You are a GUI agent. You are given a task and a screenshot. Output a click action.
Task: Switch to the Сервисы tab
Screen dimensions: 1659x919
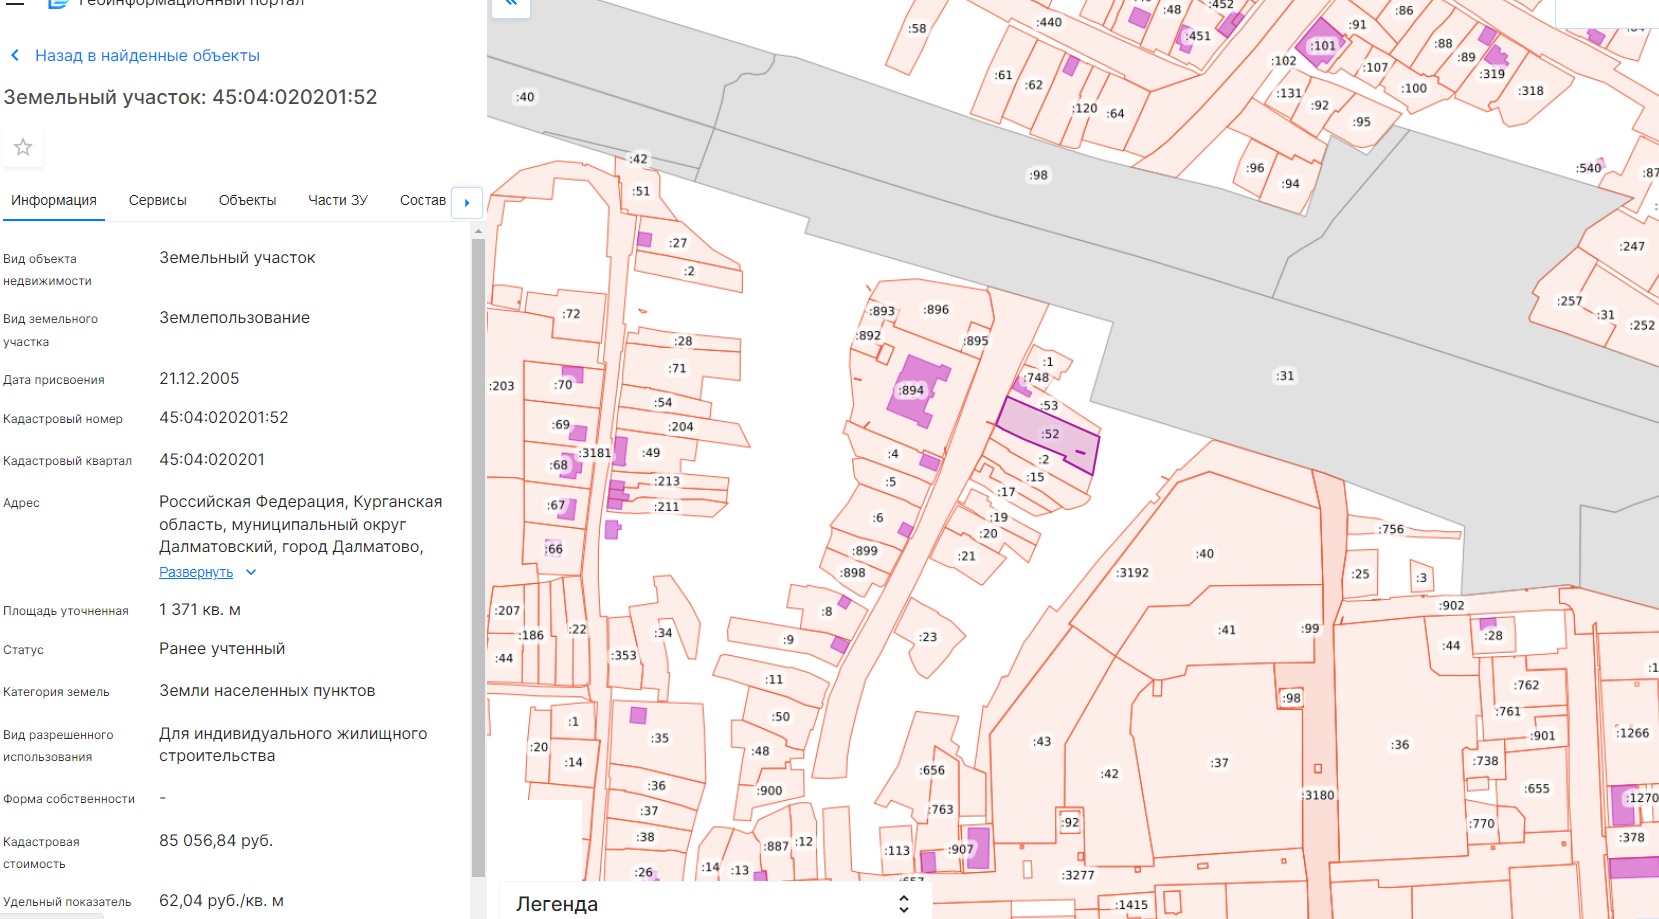point(158,200)
